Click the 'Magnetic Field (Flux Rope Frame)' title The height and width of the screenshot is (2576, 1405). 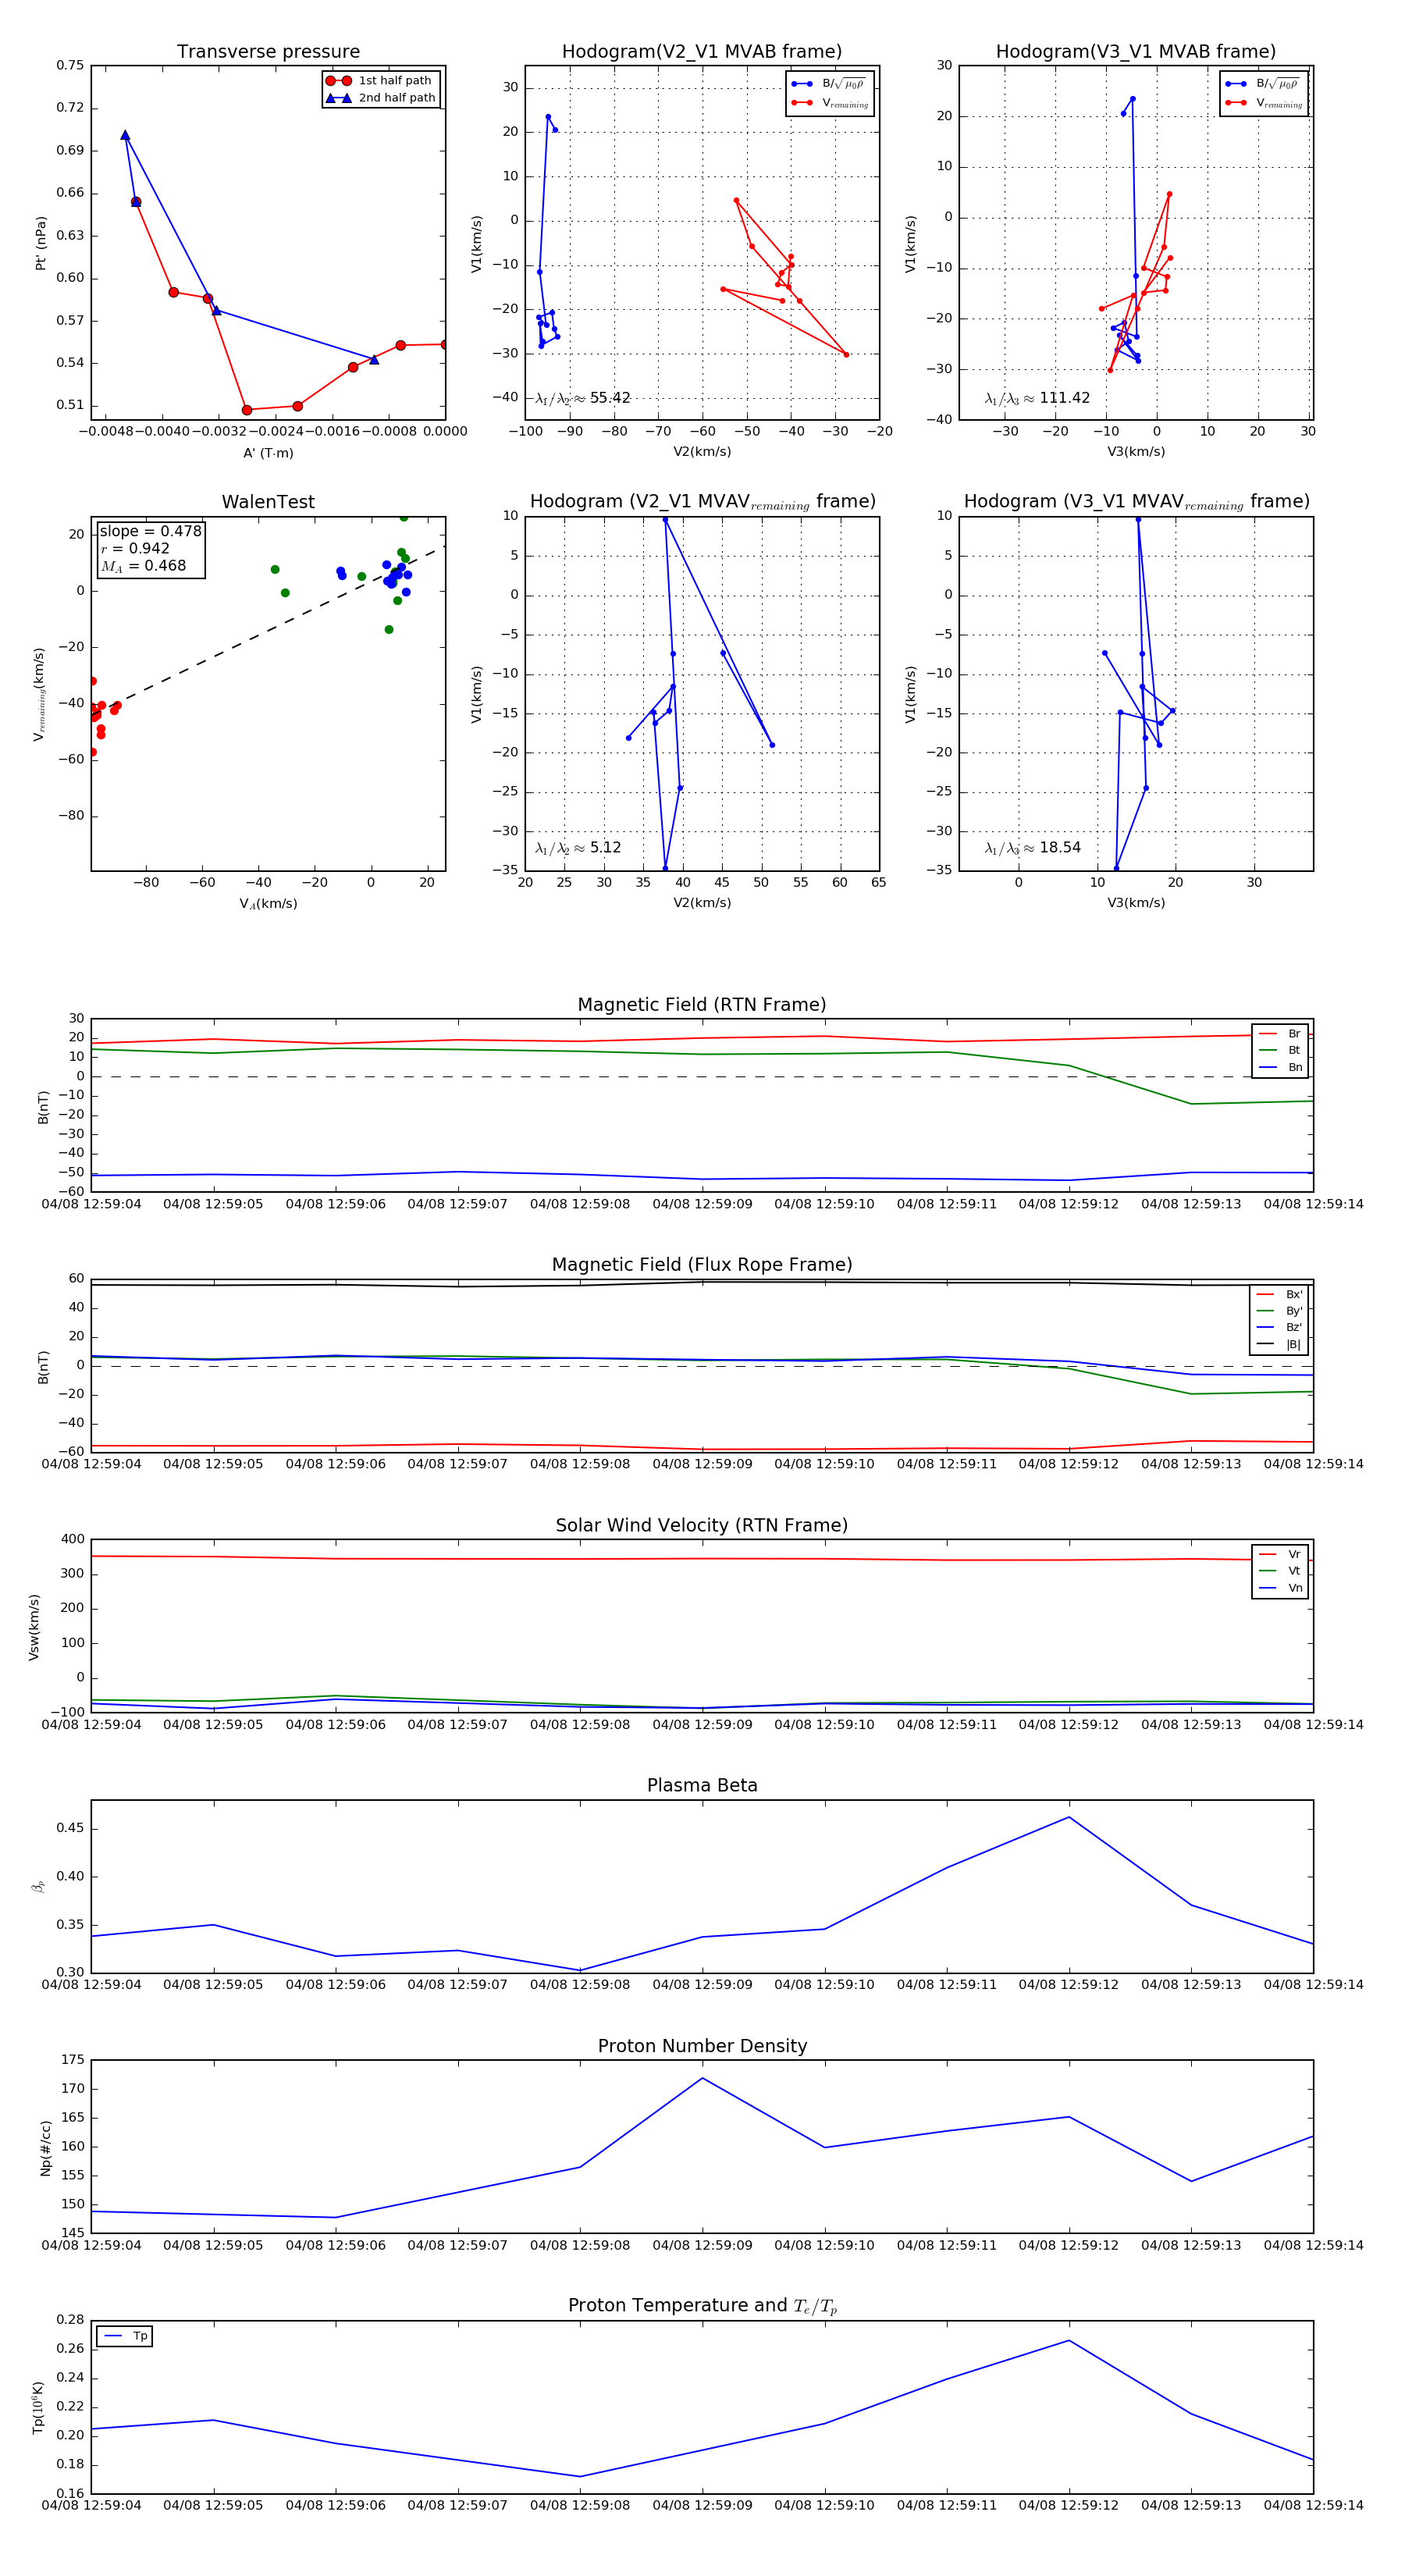point(702,1265)
